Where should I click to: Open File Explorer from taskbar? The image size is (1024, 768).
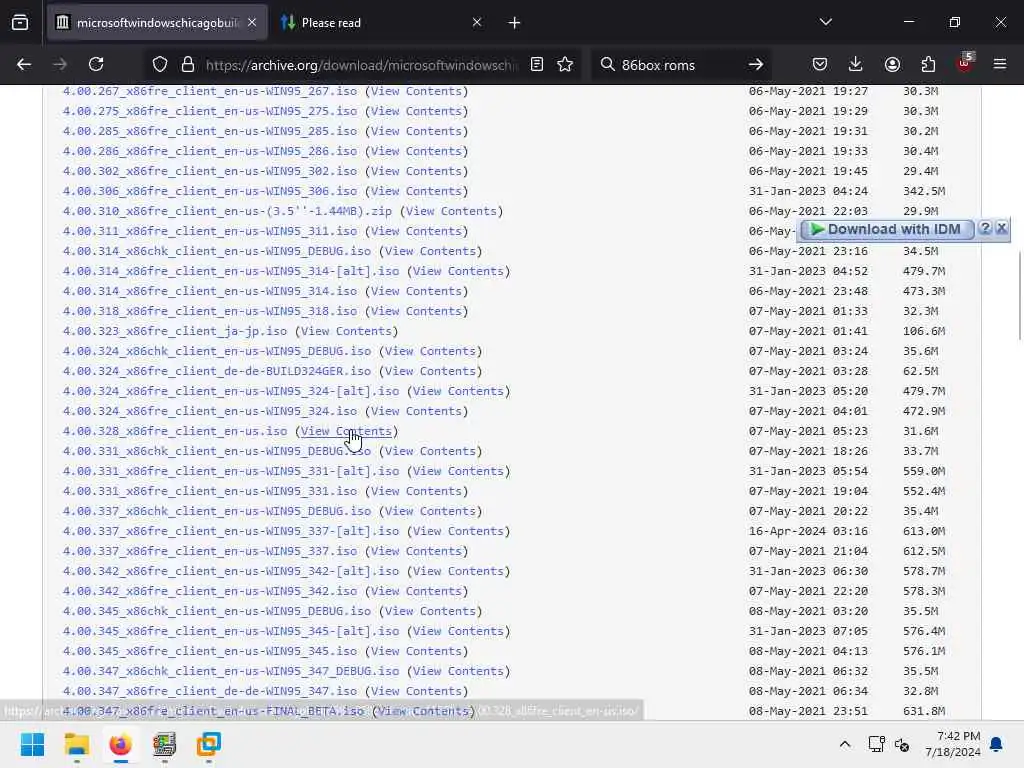(x=76, y=744)
